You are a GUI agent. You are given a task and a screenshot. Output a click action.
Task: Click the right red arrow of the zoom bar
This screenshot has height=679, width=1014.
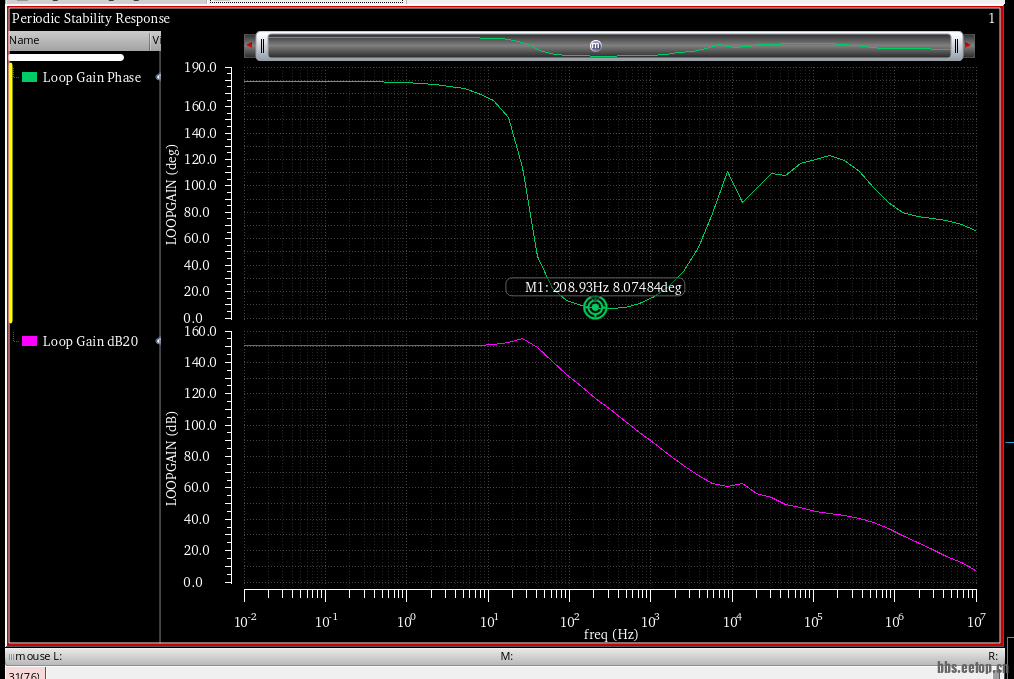click(x=968, y=45)
